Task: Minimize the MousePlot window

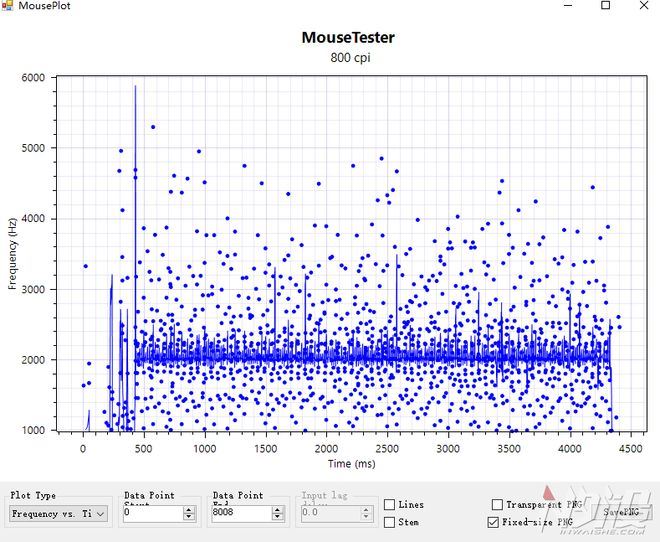Action: 568,5
